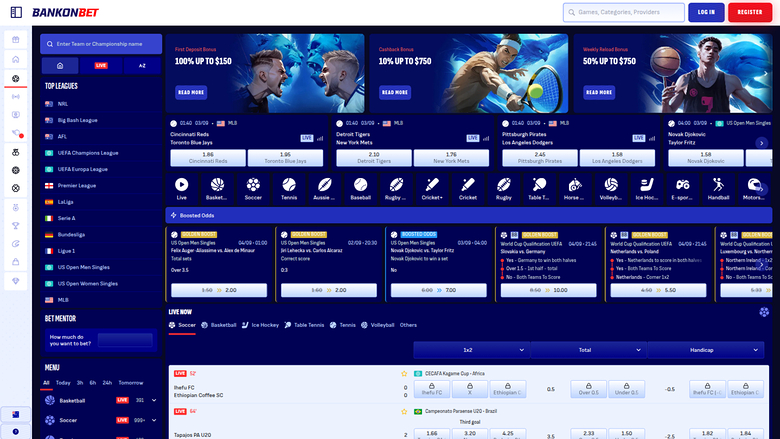The height and width of the screenshot is (439, 780).
Task: Select the Basketball sport icon
Action: click(217, 189)
